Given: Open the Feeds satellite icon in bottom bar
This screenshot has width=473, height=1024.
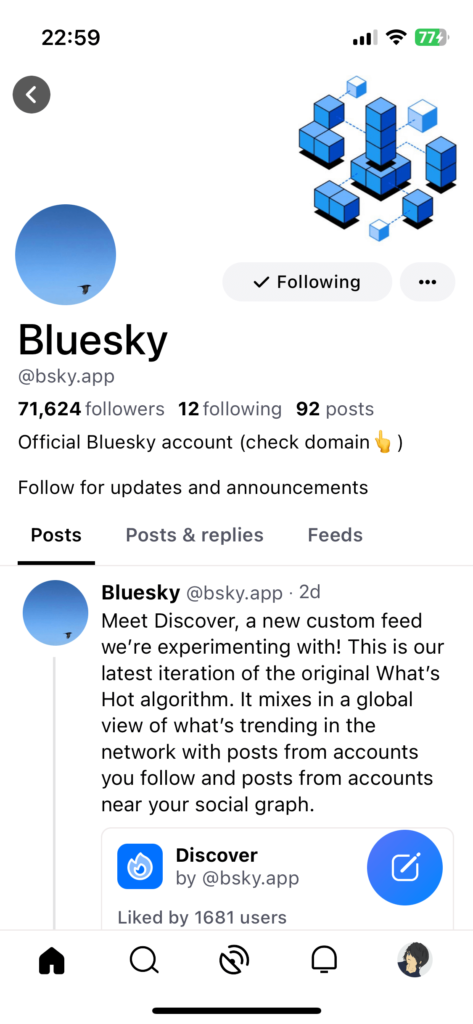Looking at the screenshot, I should 234,960.
